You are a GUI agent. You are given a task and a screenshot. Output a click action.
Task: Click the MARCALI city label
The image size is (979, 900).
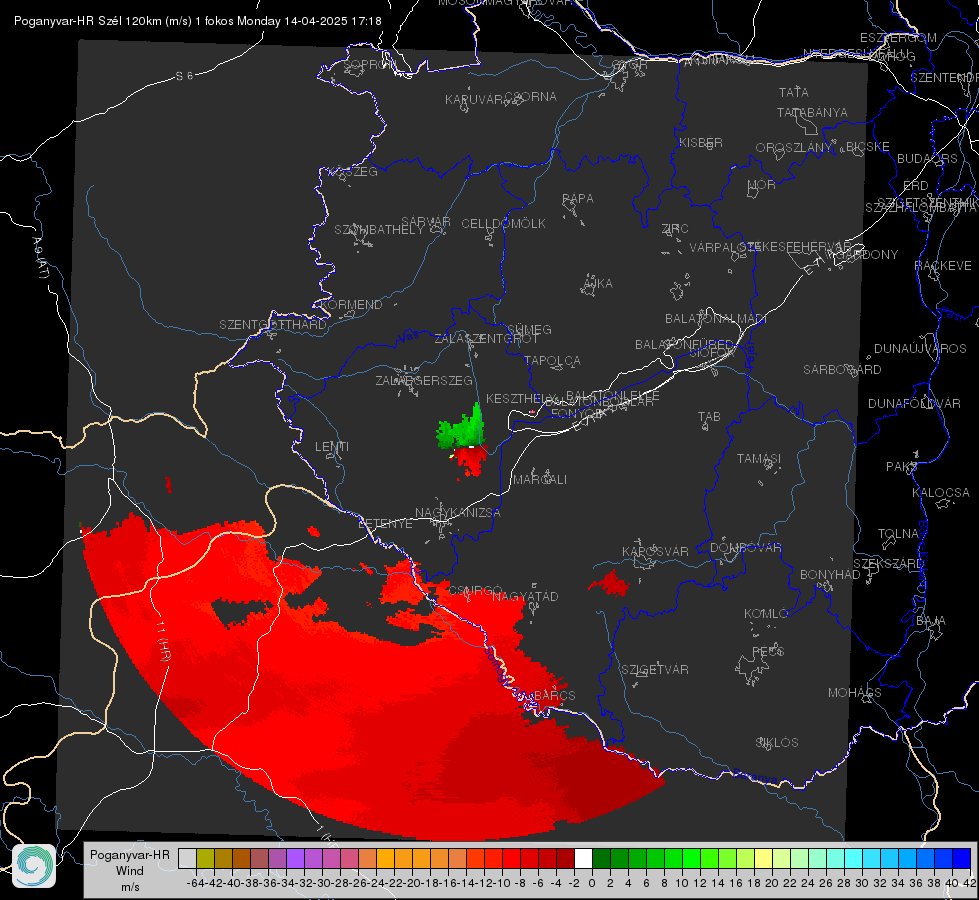(x=540, y=480)
